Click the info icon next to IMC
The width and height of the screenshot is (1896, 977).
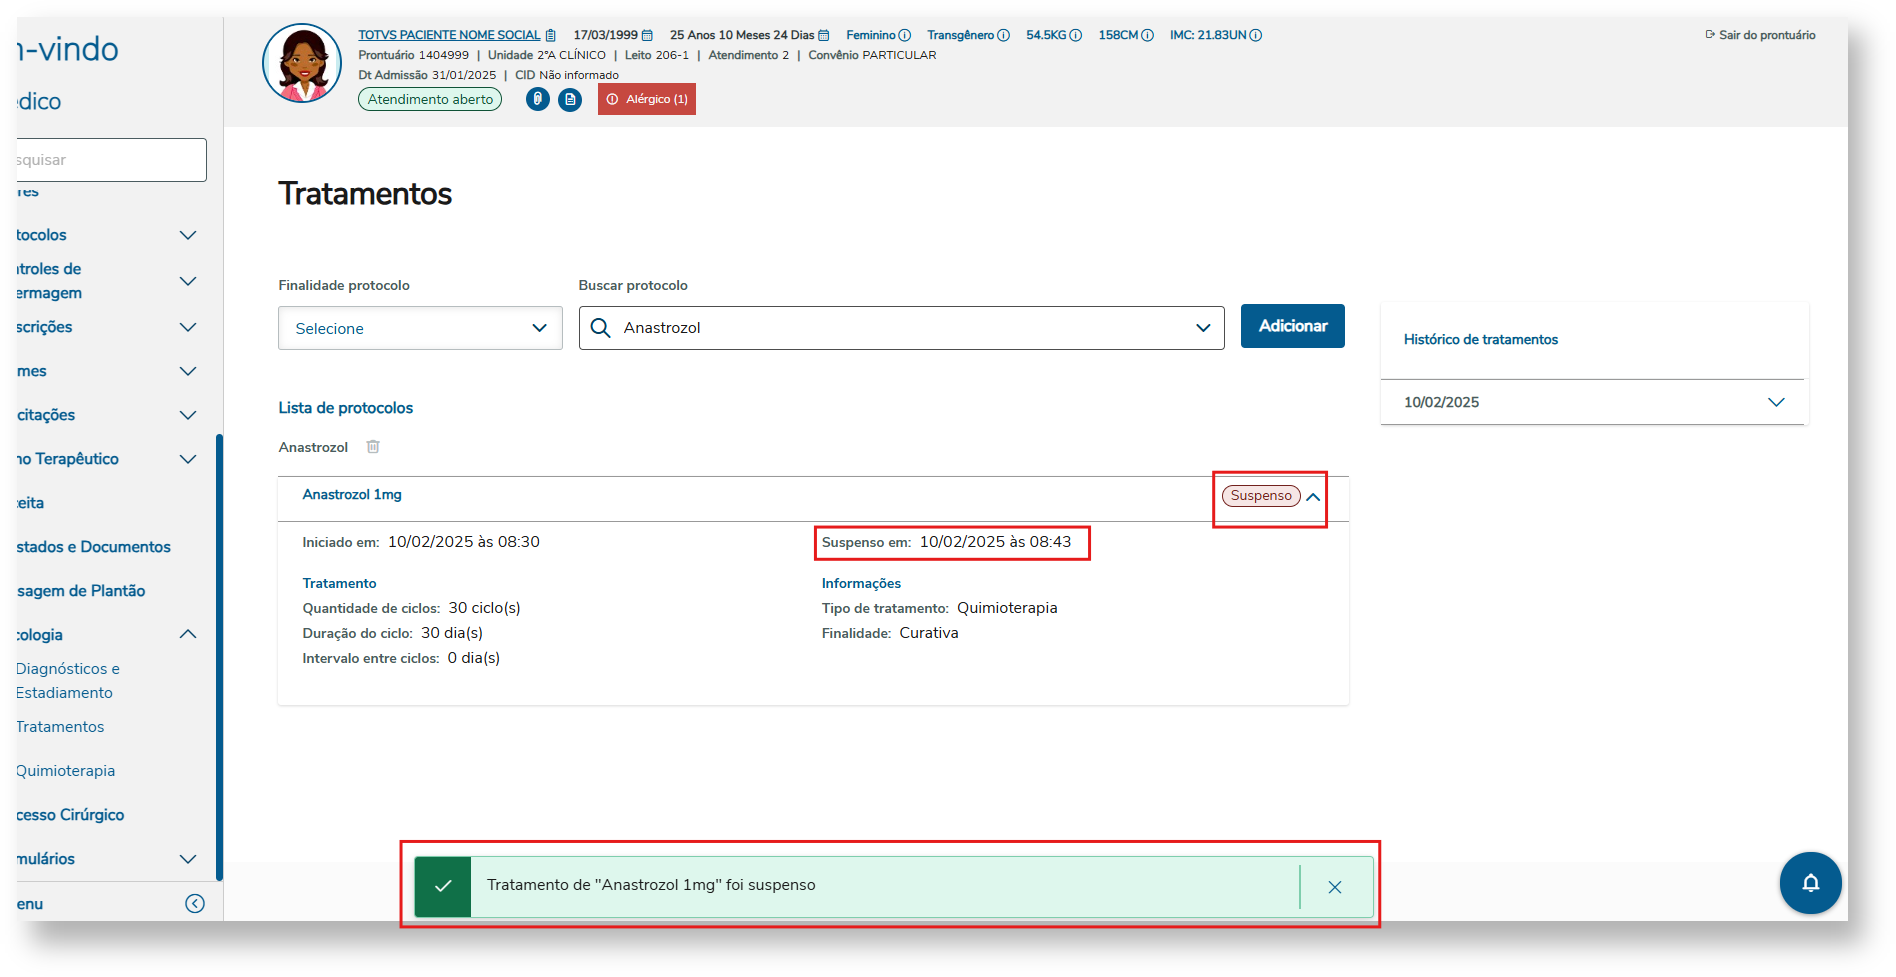point(1256,35)
